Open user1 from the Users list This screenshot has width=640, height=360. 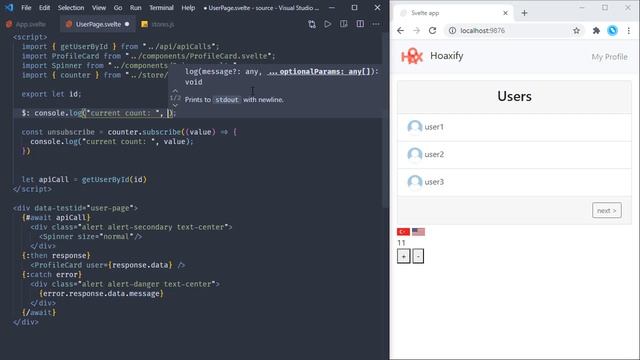click(x=514, y=127)
